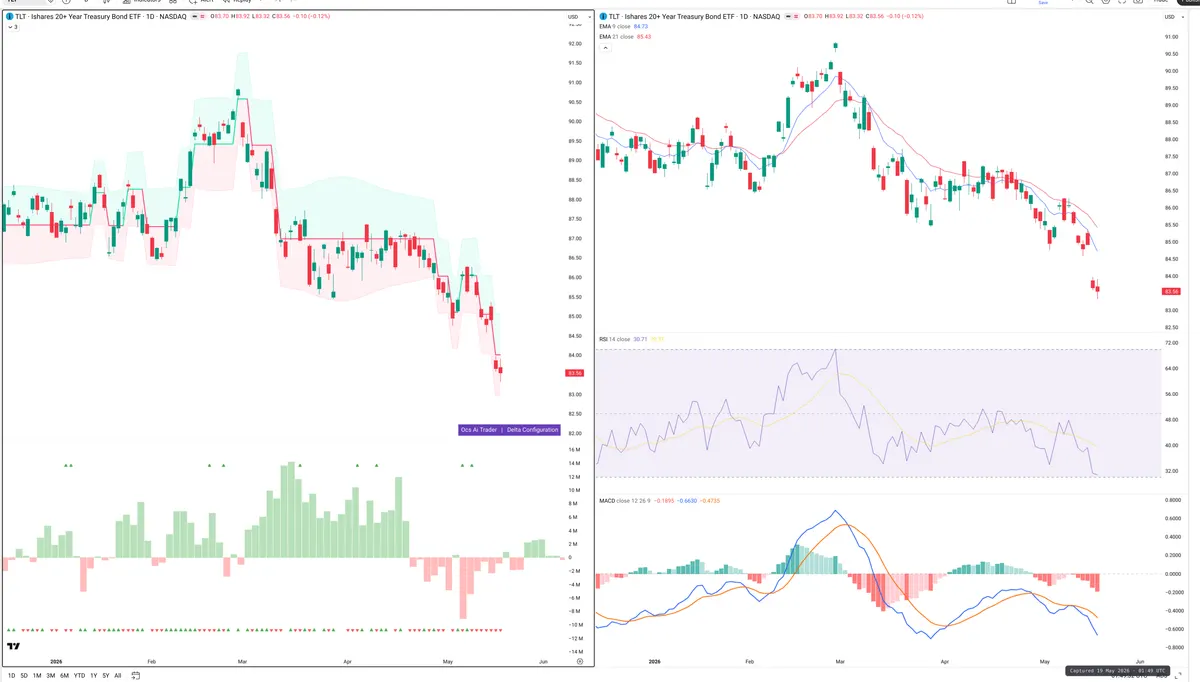Click the Feb label on left time axis
Screen dimensions: 1200x682
(152, 661)
